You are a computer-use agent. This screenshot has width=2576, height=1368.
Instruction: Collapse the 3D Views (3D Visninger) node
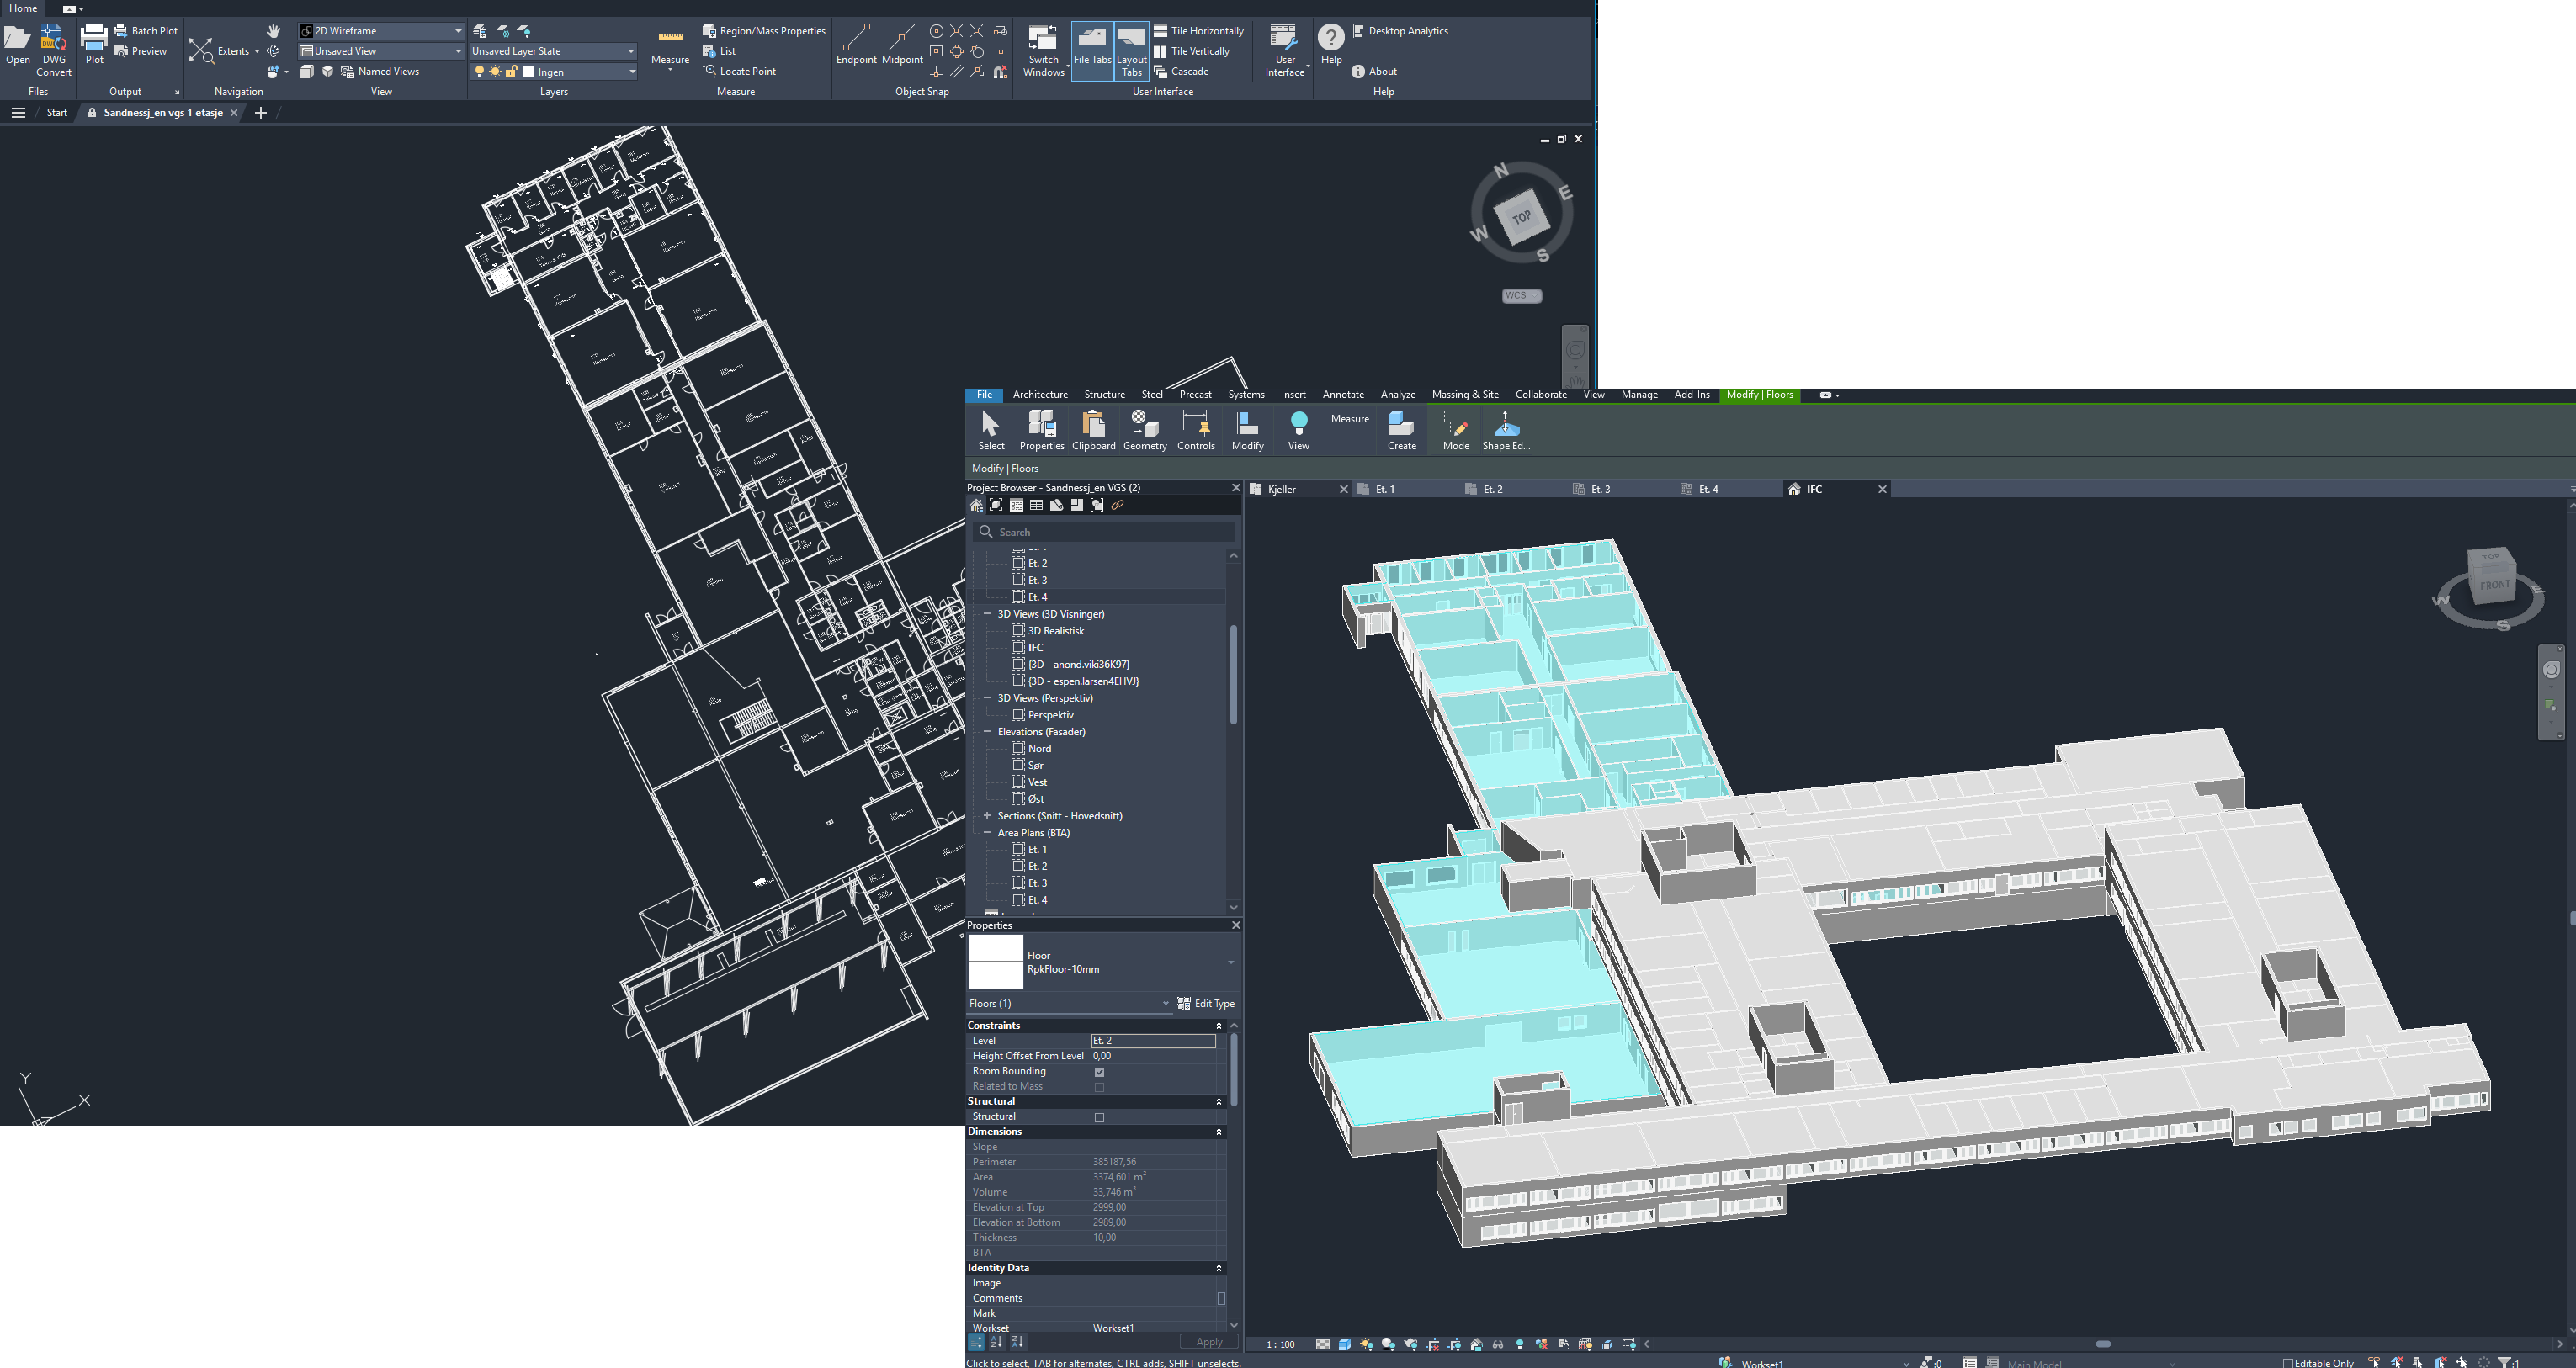coord(987,614)
